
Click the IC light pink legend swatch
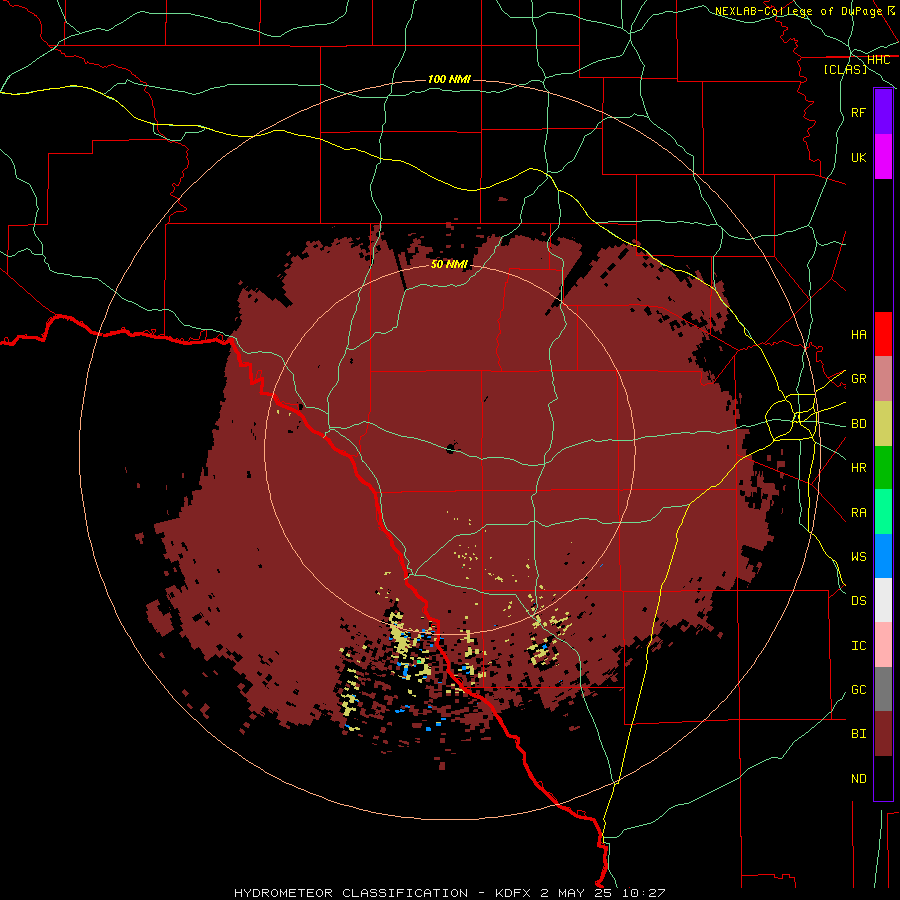point(883,645)
